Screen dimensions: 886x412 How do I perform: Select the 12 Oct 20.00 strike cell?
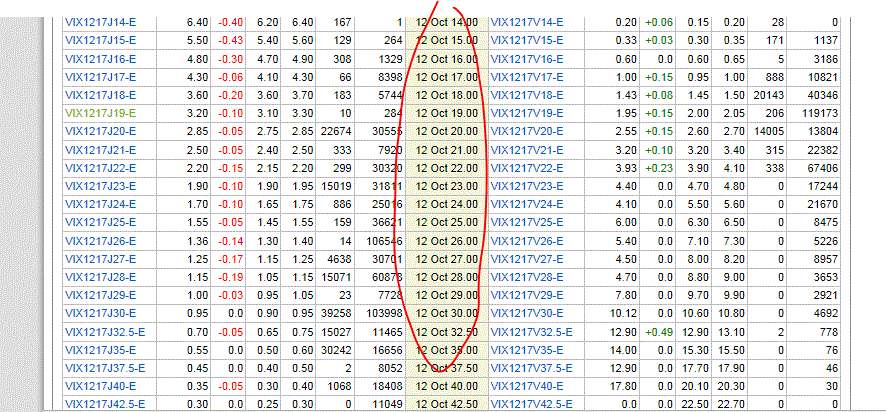447,132
